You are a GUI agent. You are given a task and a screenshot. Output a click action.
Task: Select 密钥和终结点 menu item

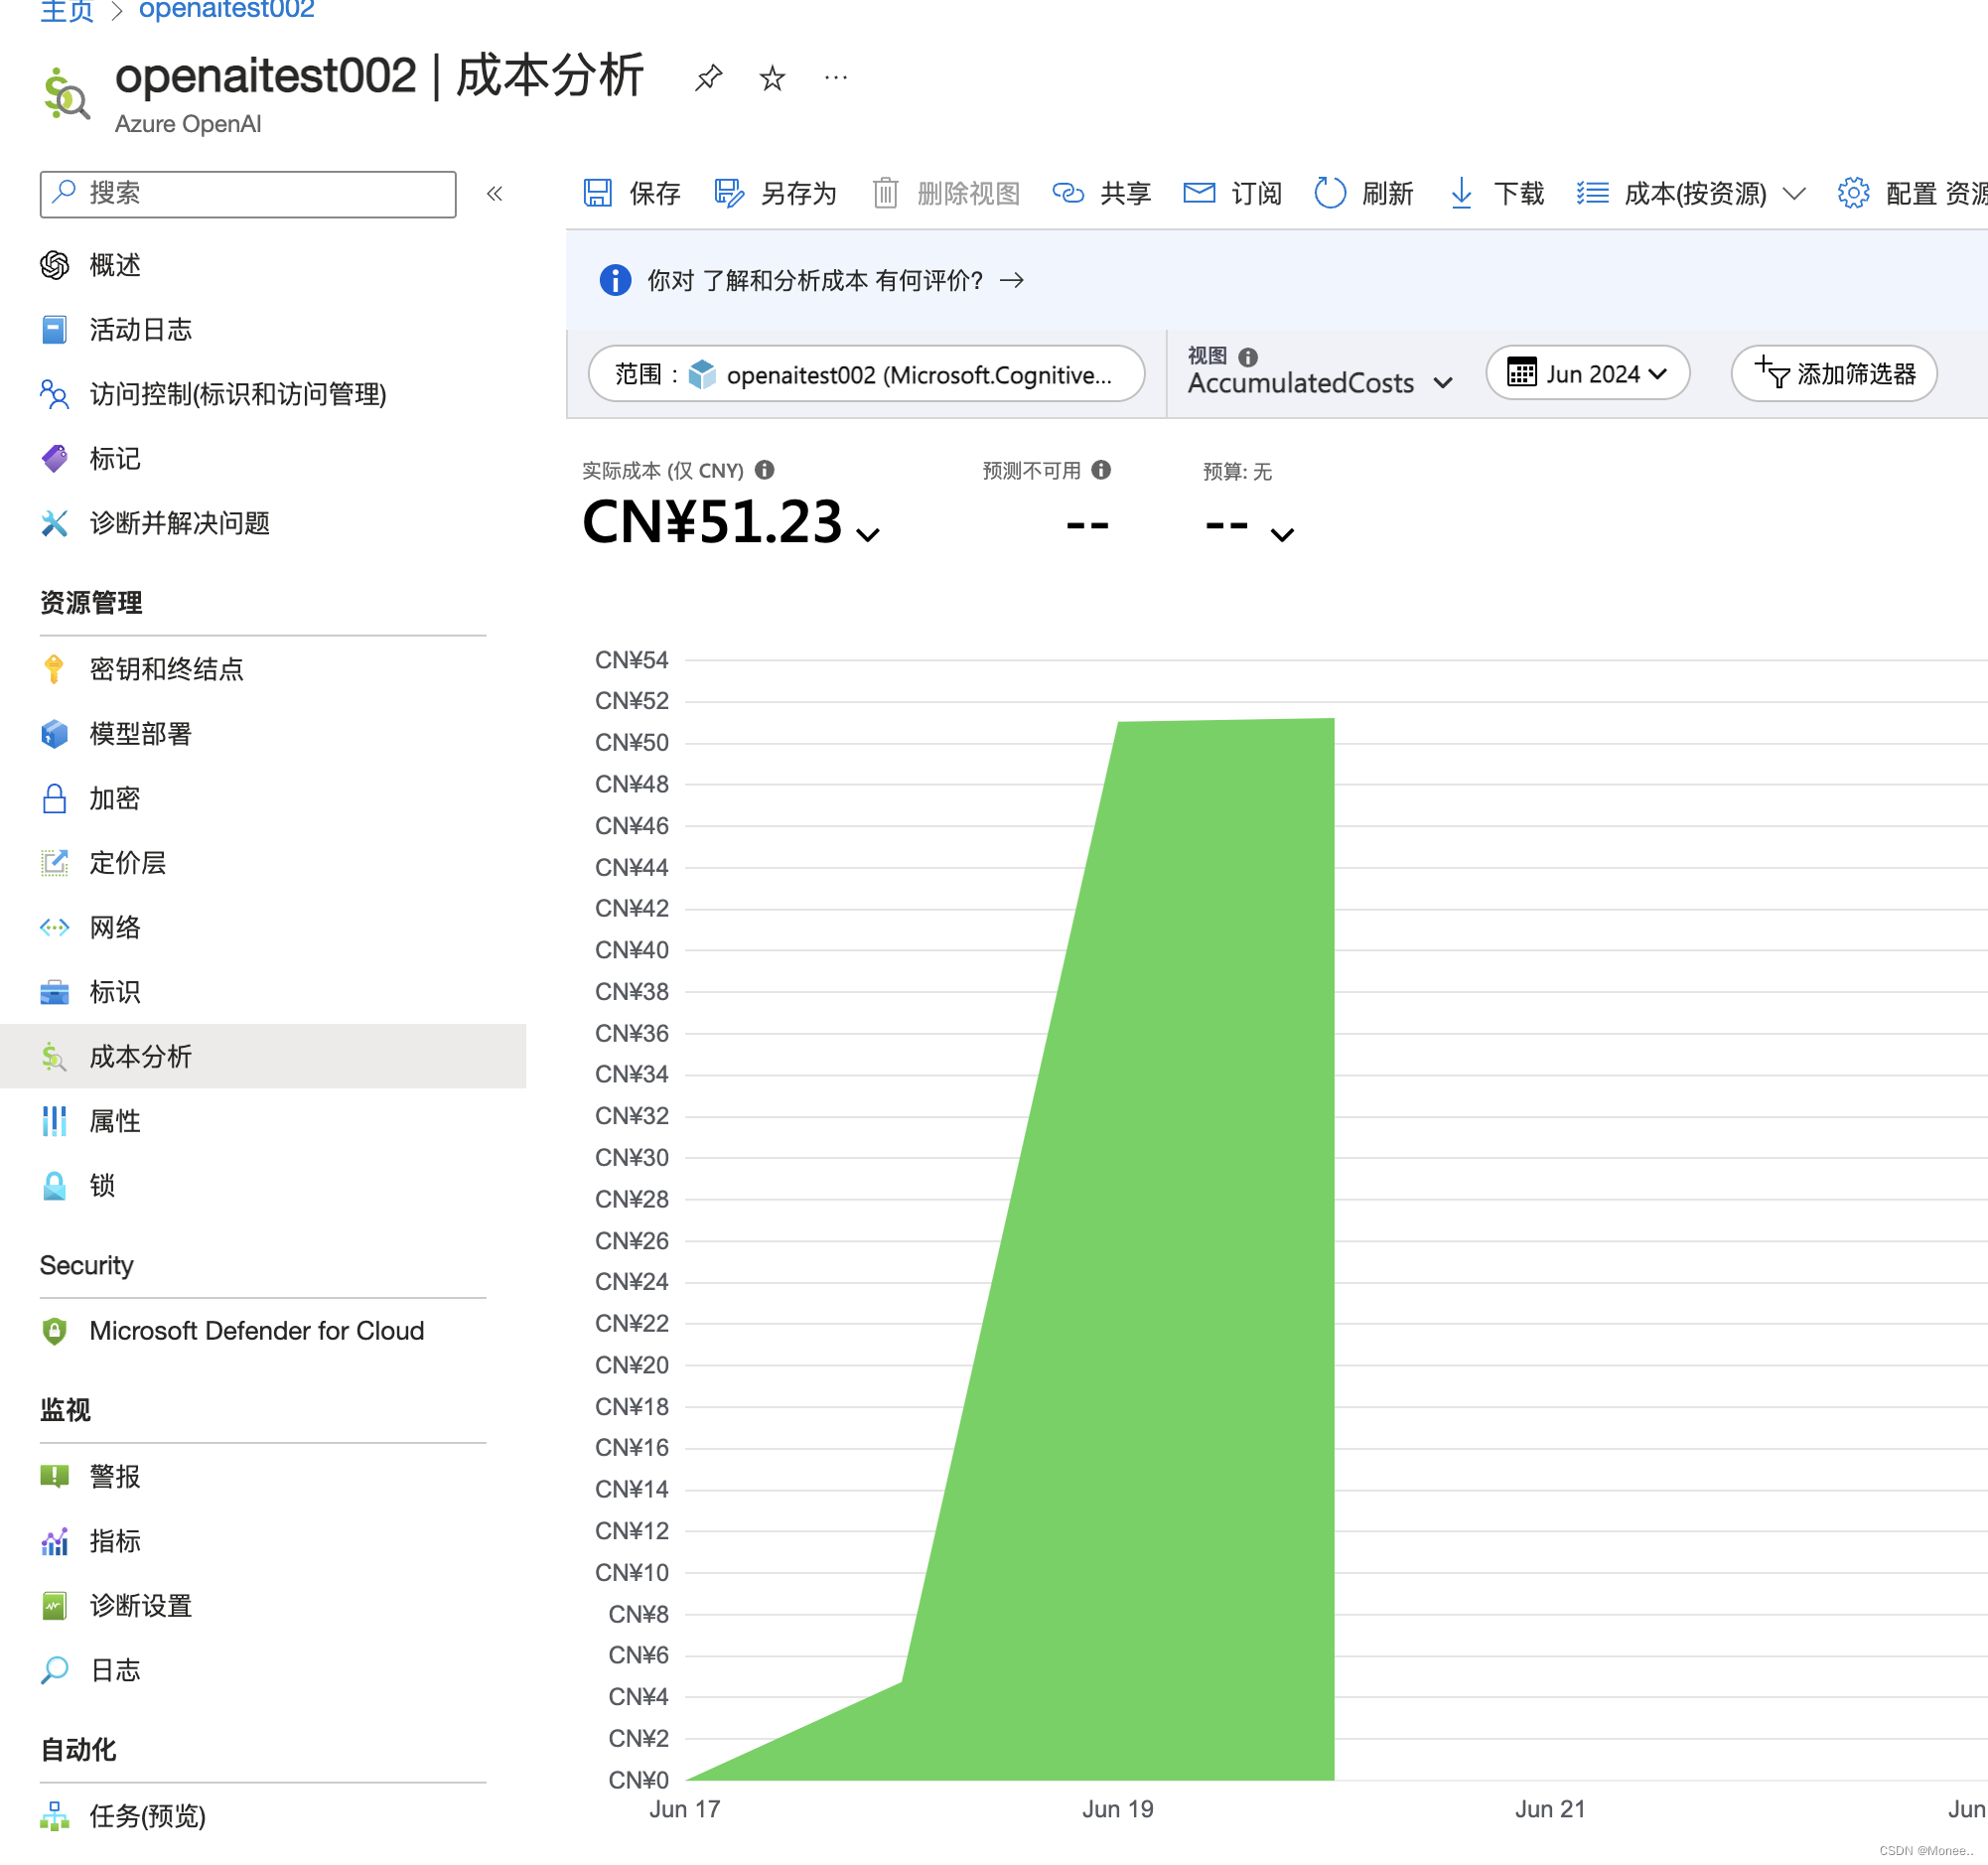[166, 669]
